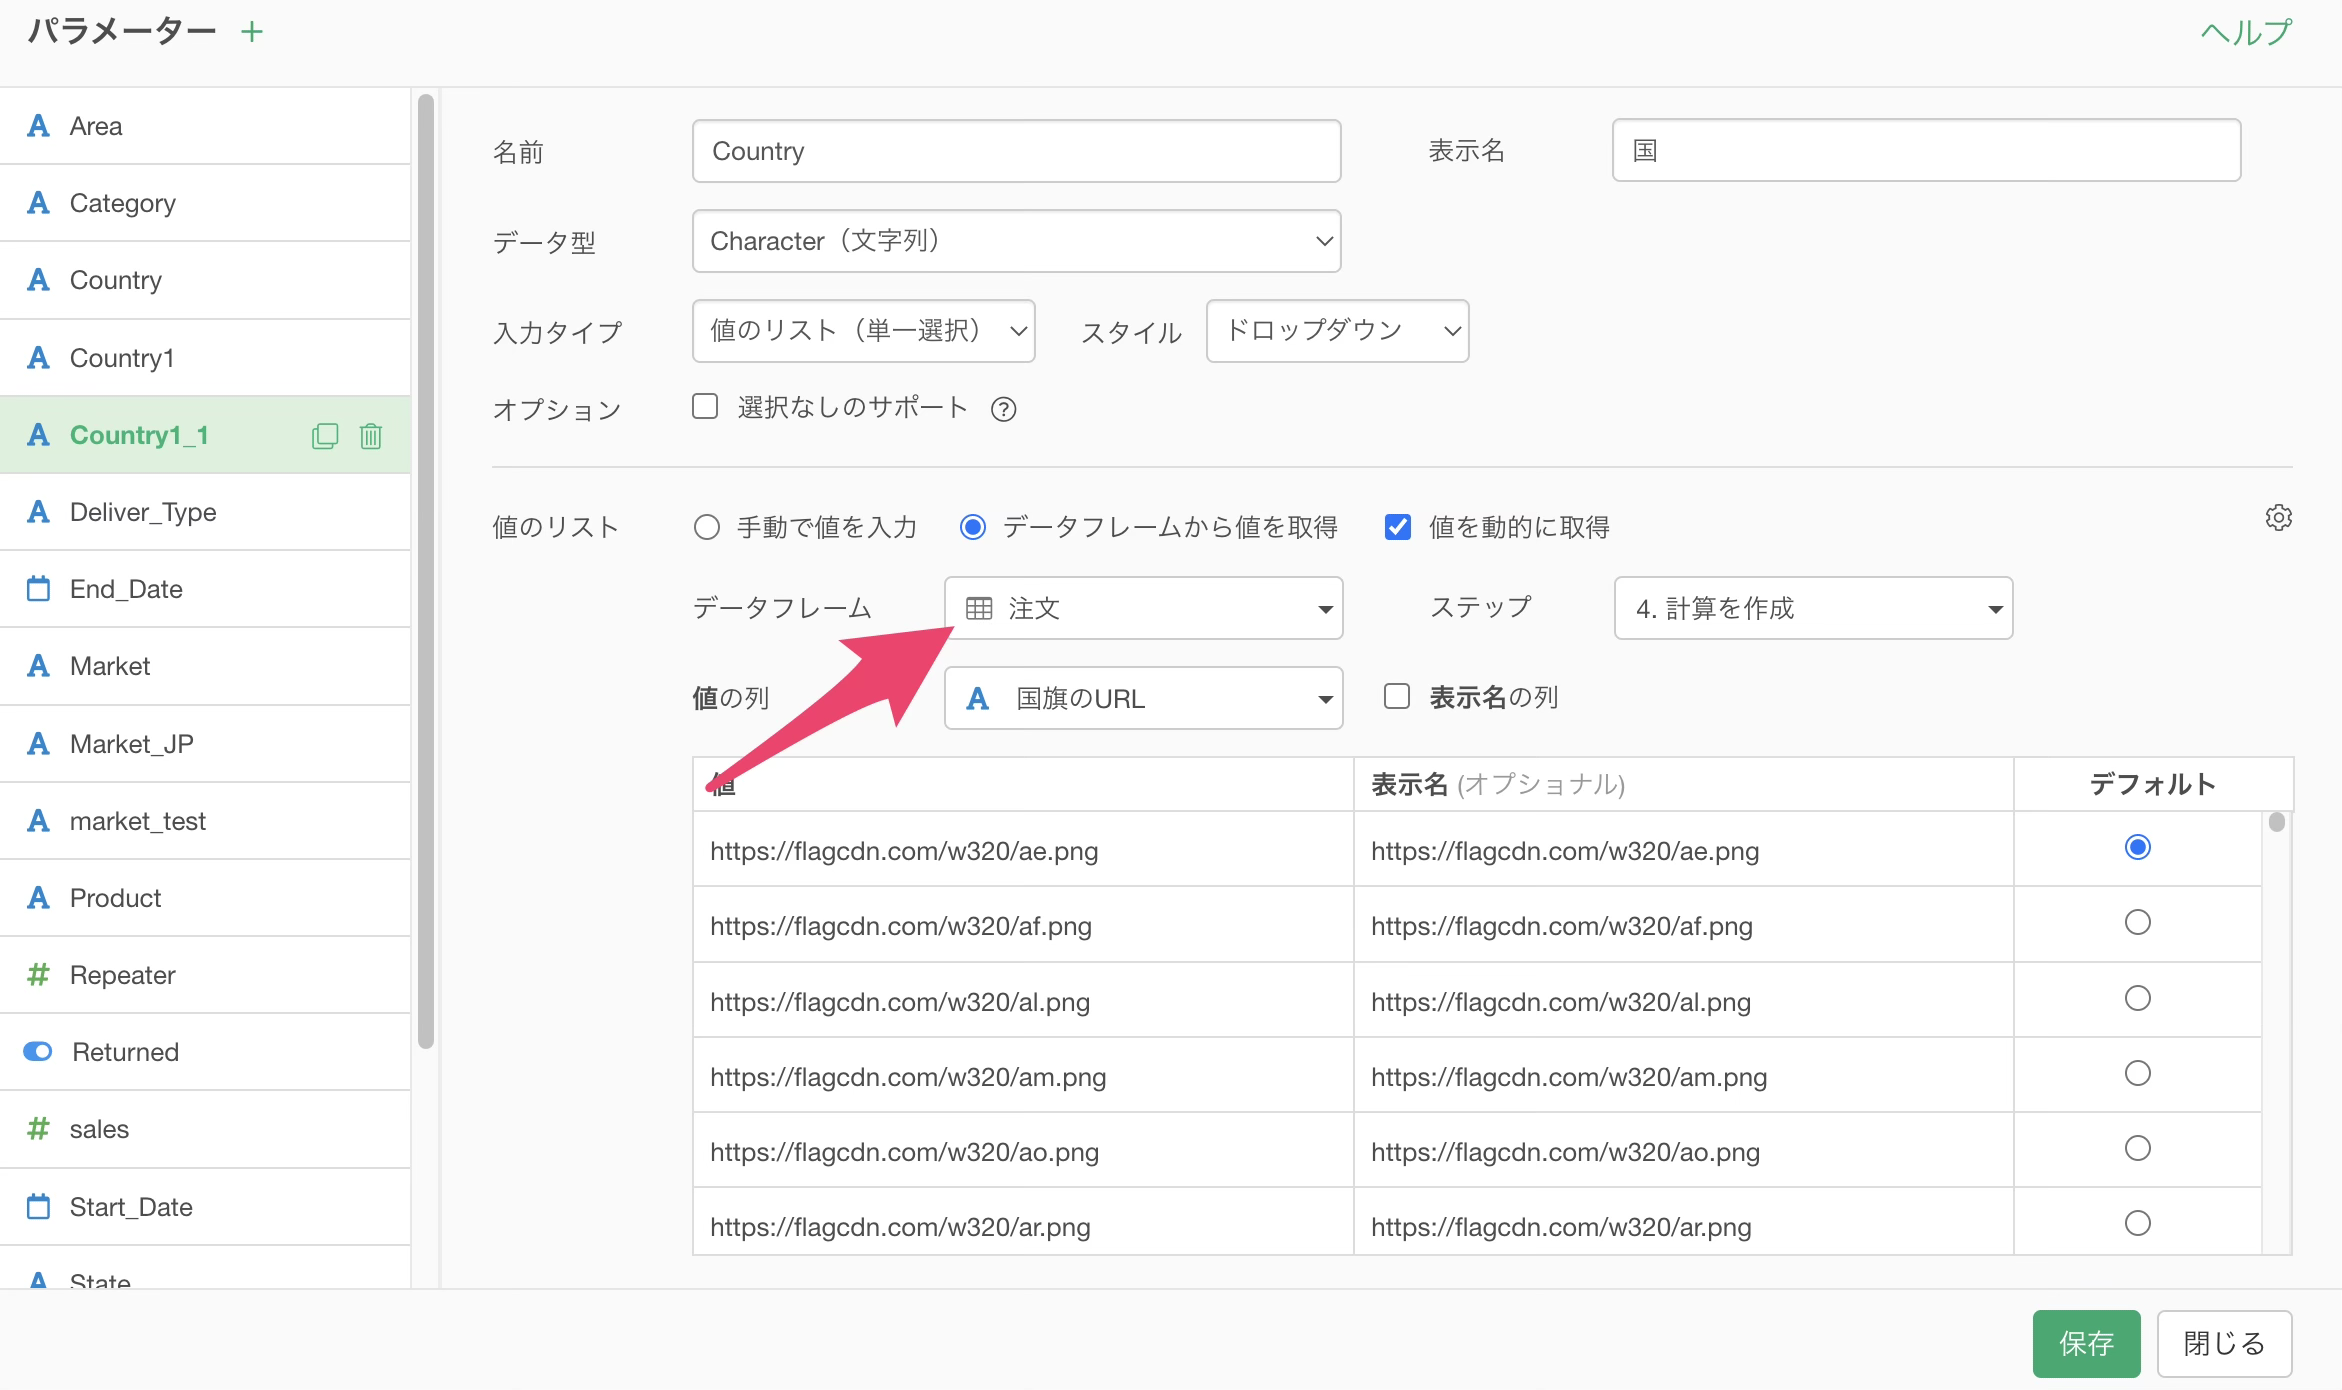The width and height of the screenshot is (2342, 1390).
Task: Uncheck 値を動的に取得 checkbox
Action: pyautogui.click(x=1398, y=527)
